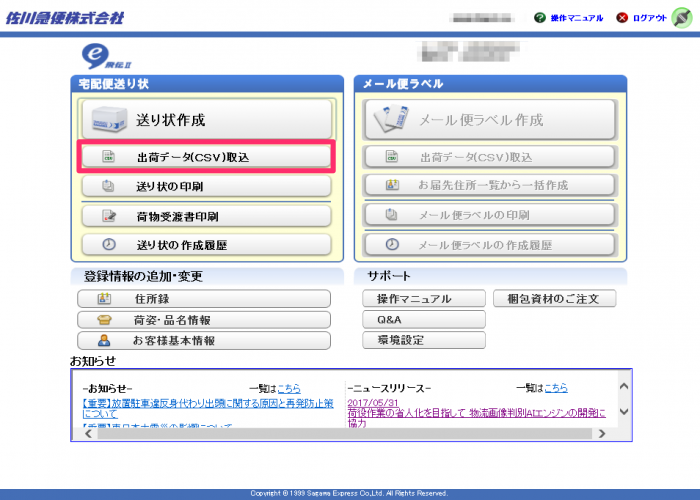Open 荷物受渡書印刷 button
Image resolution: width=700 pixels, height=500 pixels.
tap(206, 217)
